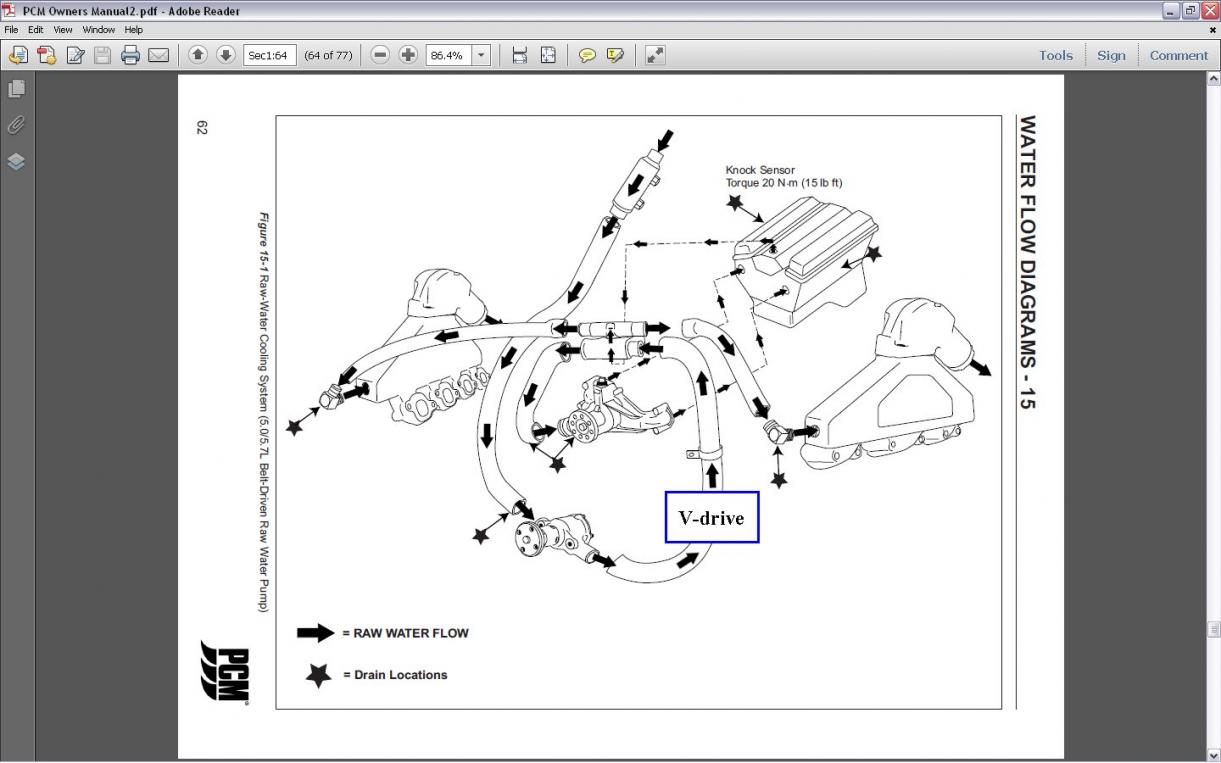Toggle fit page width view
The width and height of the screenshot is (1221, 763).
point(518,55)
